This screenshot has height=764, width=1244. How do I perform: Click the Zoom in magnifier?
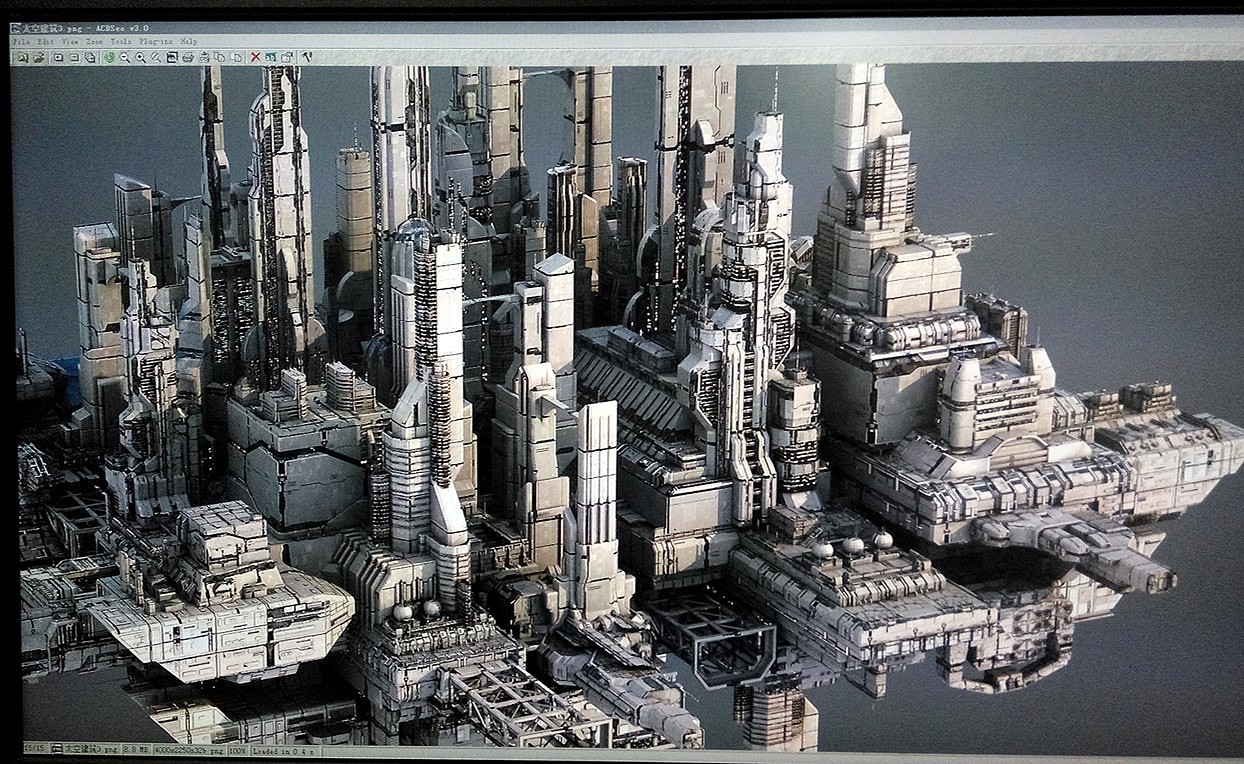pyautogui.click(x=141, y=58)
